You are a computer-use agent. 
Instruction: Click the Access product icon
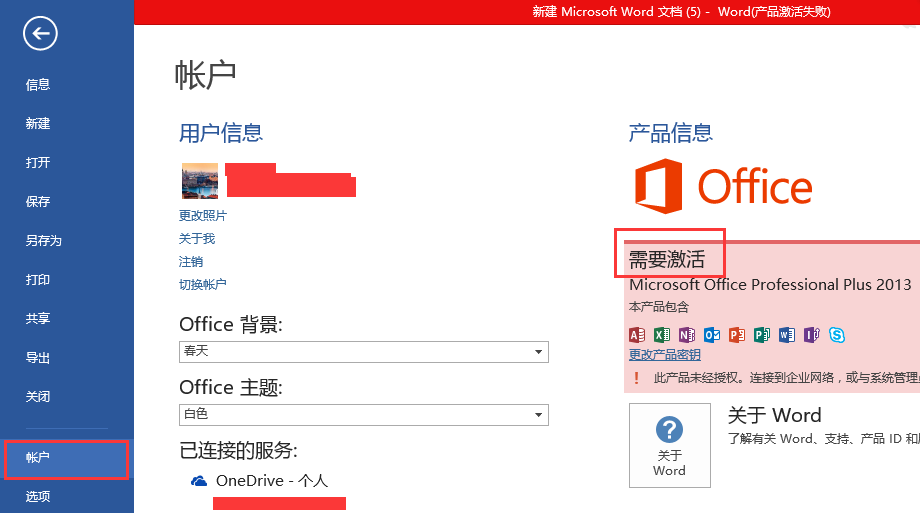coord(637,335)
